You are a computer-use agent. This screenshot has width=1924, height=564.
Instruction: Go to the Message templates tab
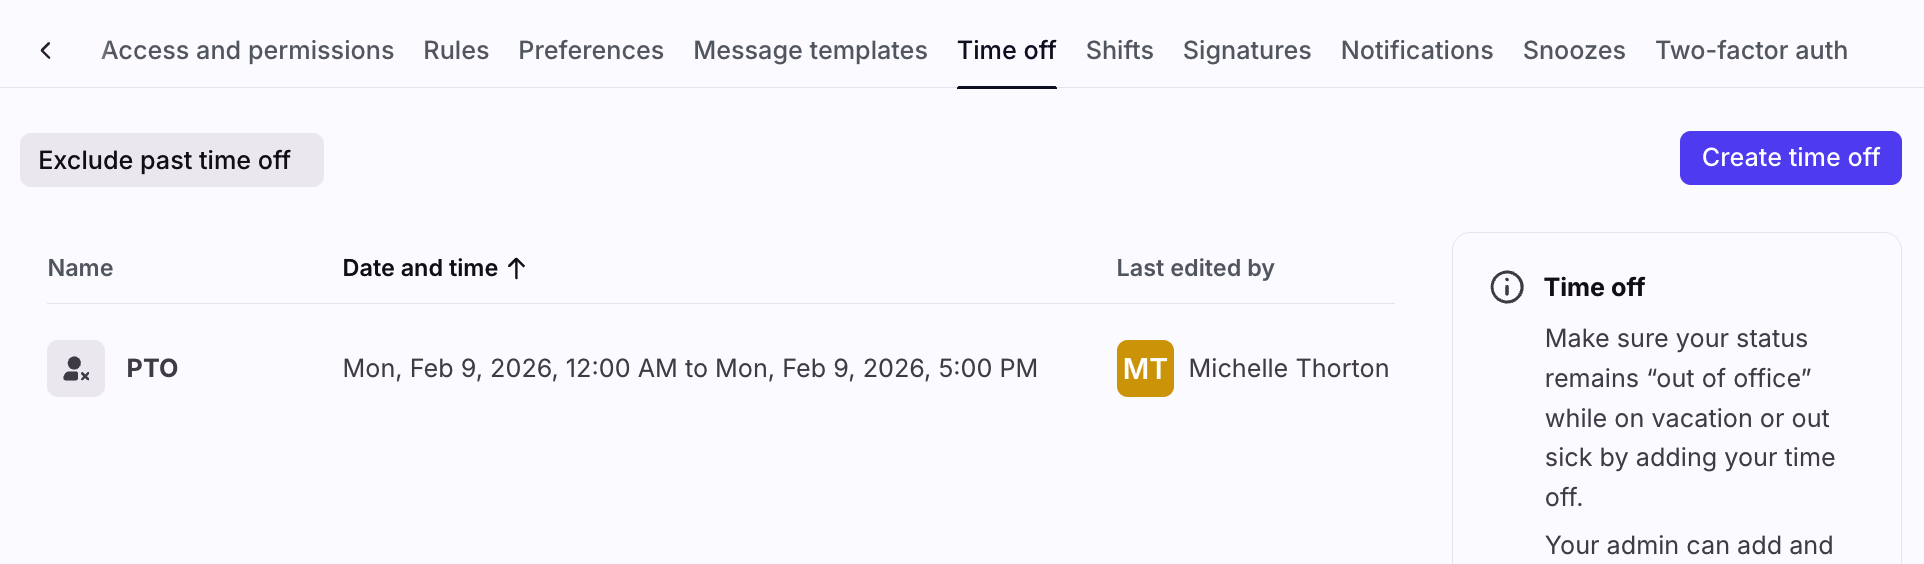(x=810, y=51)
